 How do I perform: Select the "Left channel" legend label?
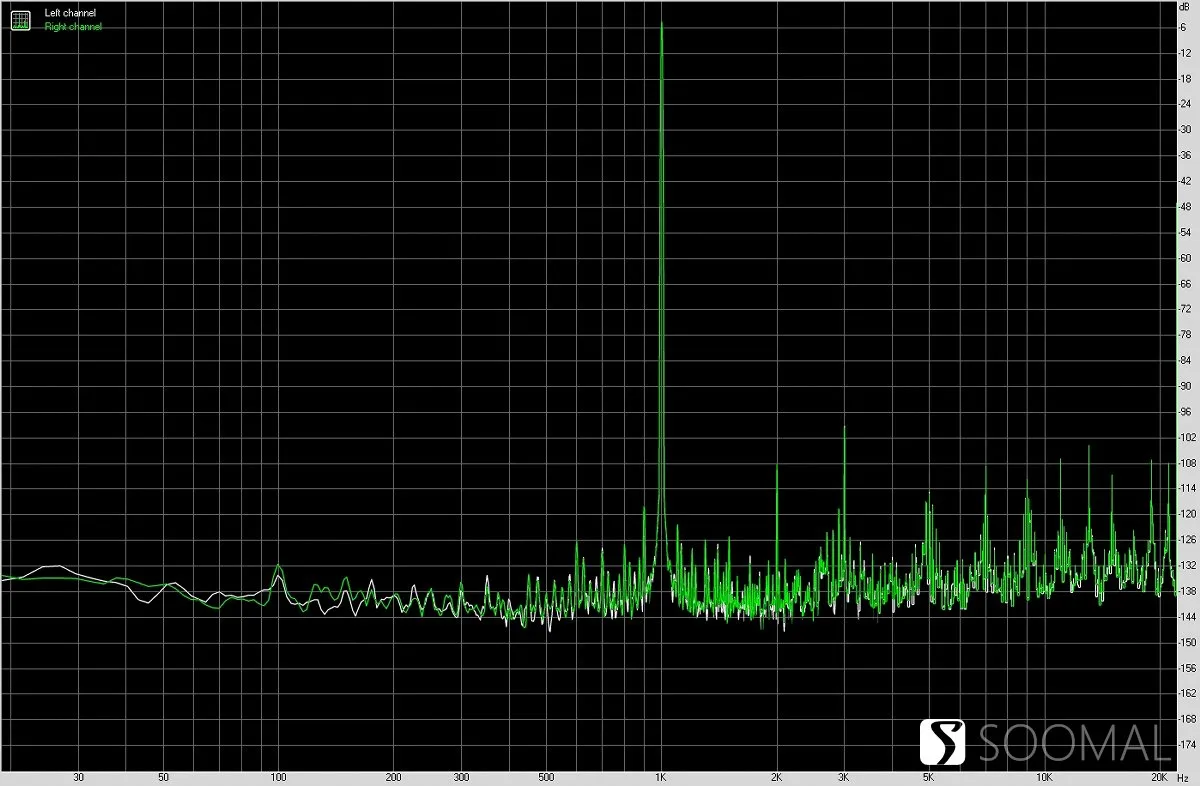[x=71, y=14]
